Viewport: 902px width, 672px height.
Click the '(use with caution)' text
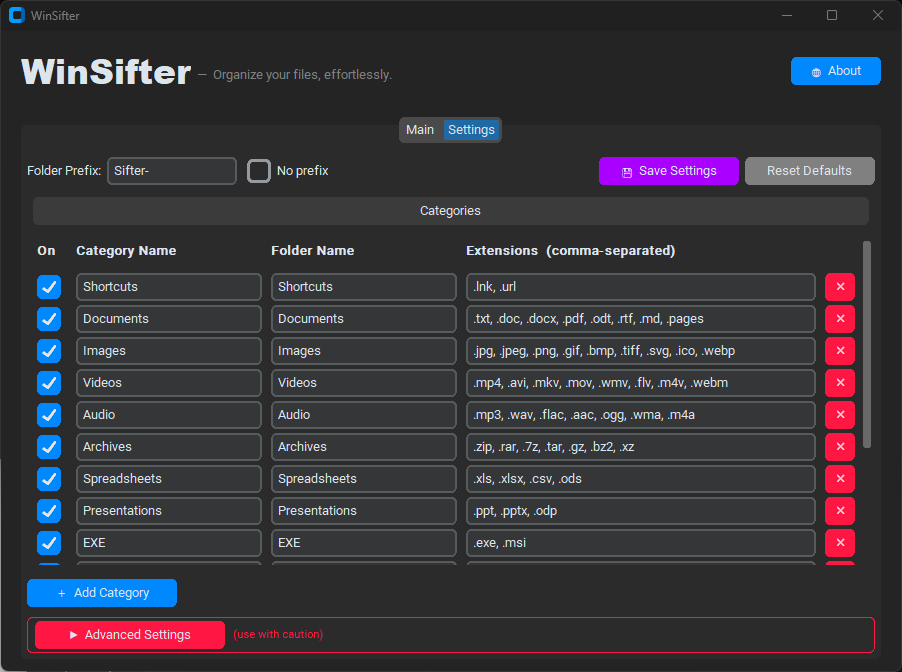pos(278,635)
